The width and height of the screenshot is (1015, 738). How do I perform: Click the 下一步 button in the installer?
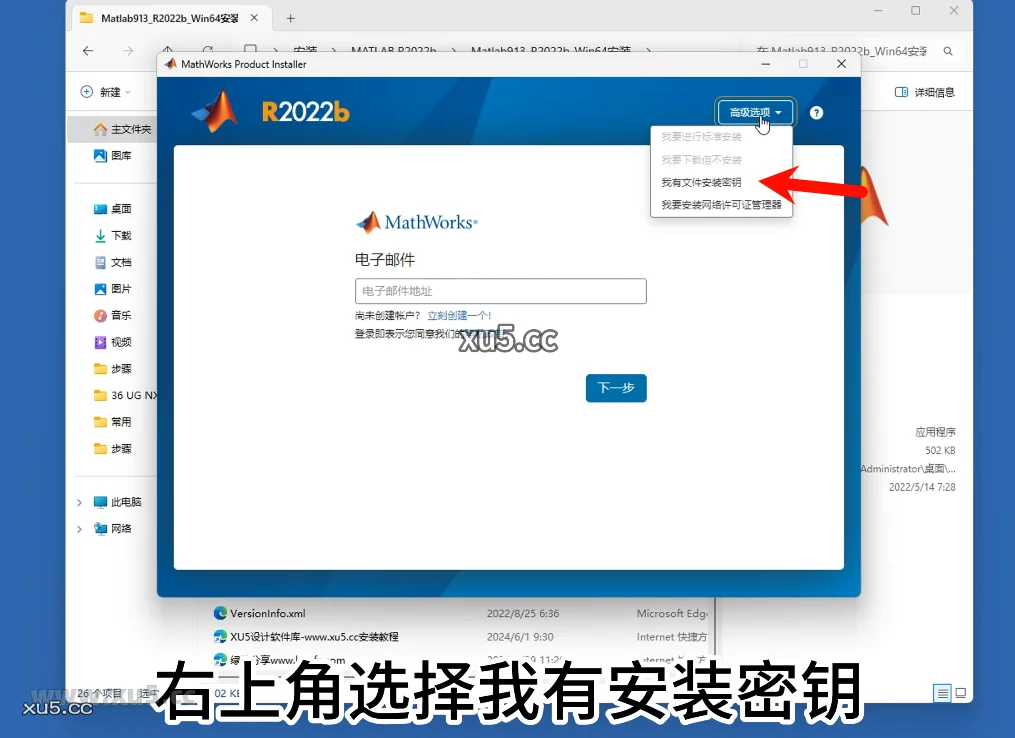pos(616,389)
